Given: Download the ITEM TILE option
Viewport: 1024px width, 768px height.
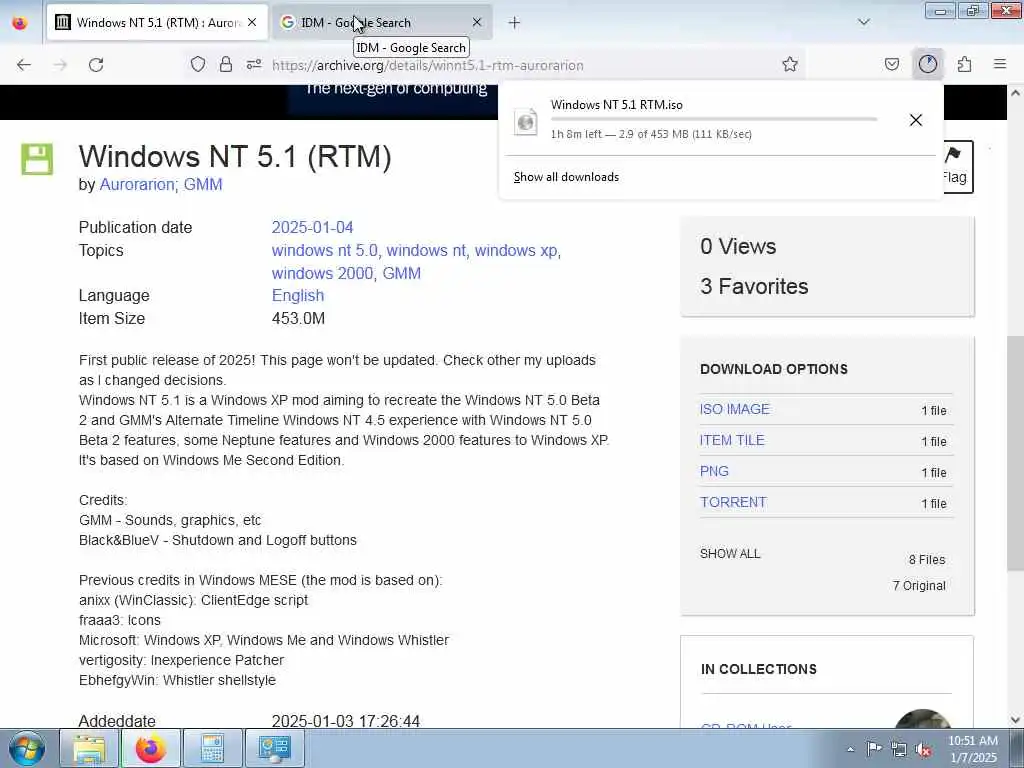Looking at the screenshot, I should (x=732, y=440).
